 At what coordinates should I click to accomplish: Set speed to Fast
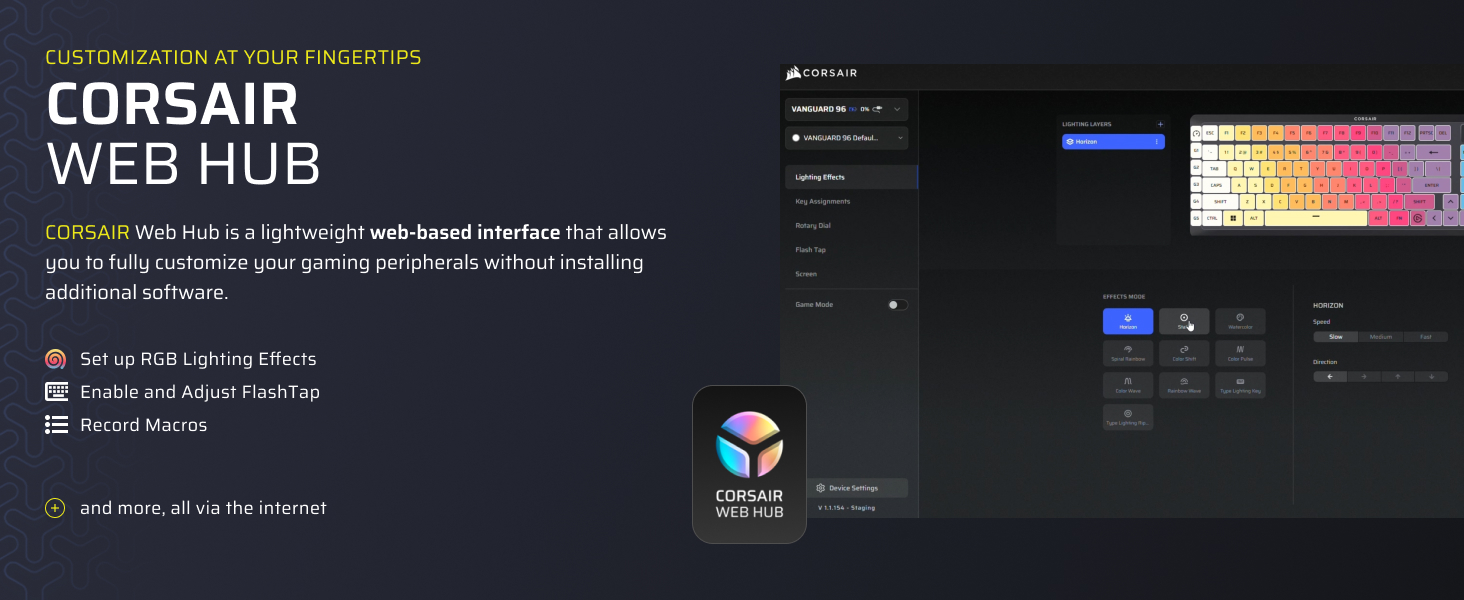click(x=1426, y=337)
